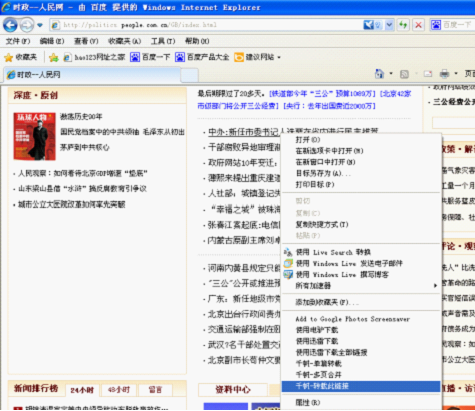This screenshot has height=411, width=475.
Task: Click the Home page icon in command bar
Action: tap(379, 74)
